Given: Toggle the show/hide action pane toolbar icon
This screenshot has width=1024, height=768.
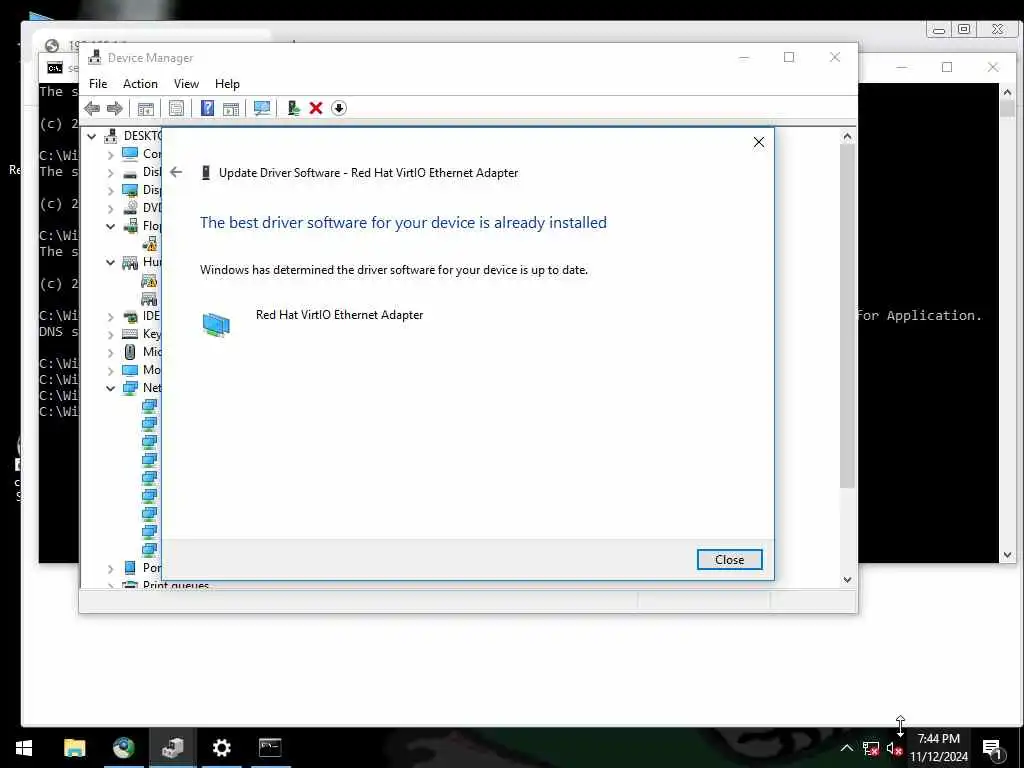Looking at the screenshot, I should tap(231, 108).
